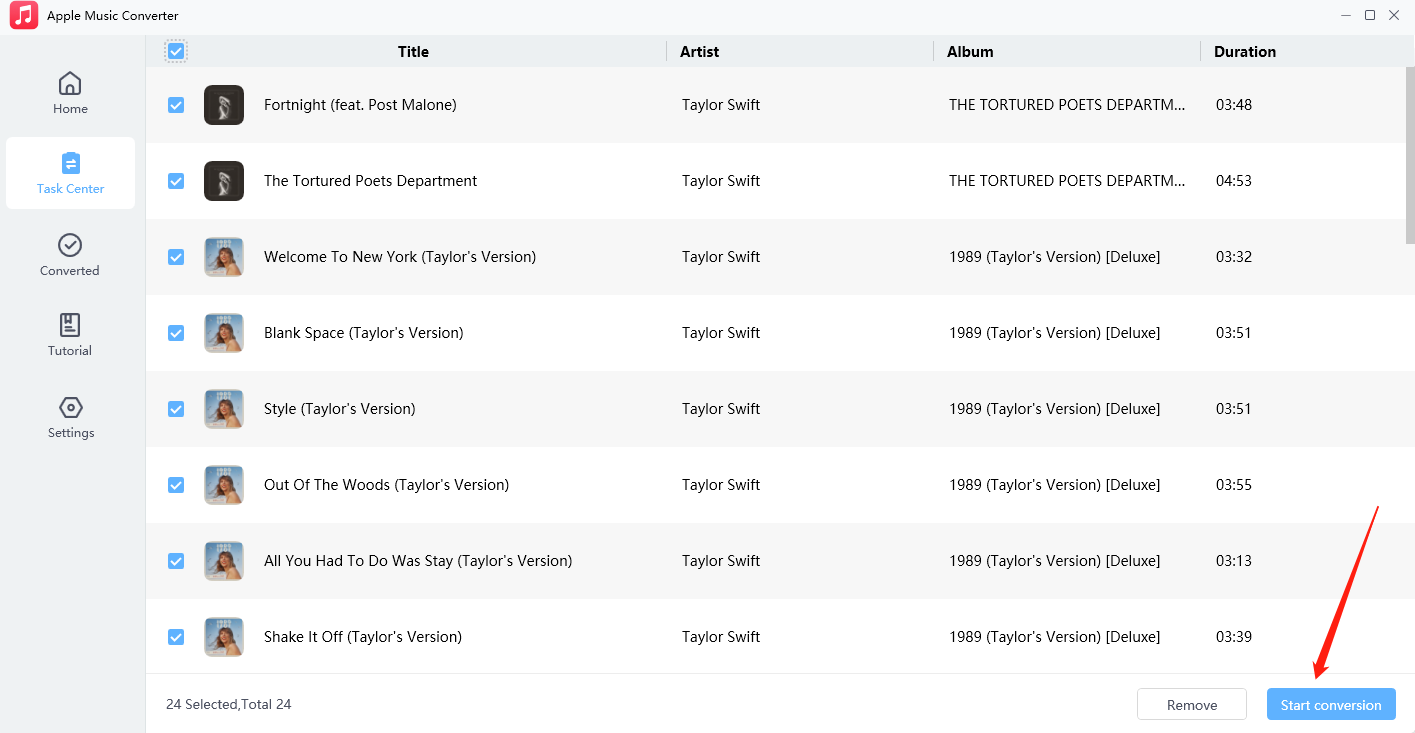This screenshot has width=1415, height=733.
Task: Click the Fortnight album cover thumbnail
Action: (x=224, y=105)
